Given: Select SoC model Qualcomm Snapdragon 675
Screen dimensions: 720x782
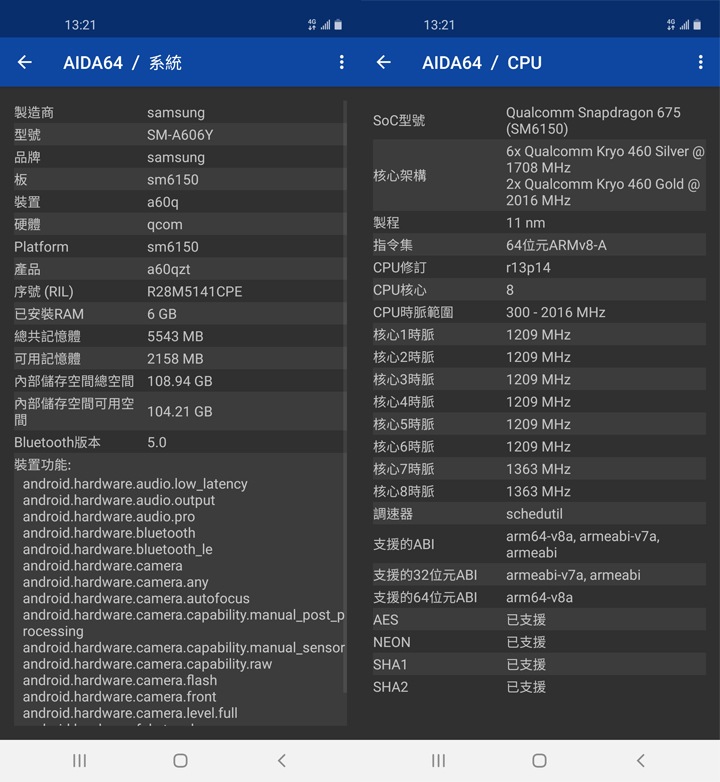Looking at the screenshot, I should click(593, 121).
